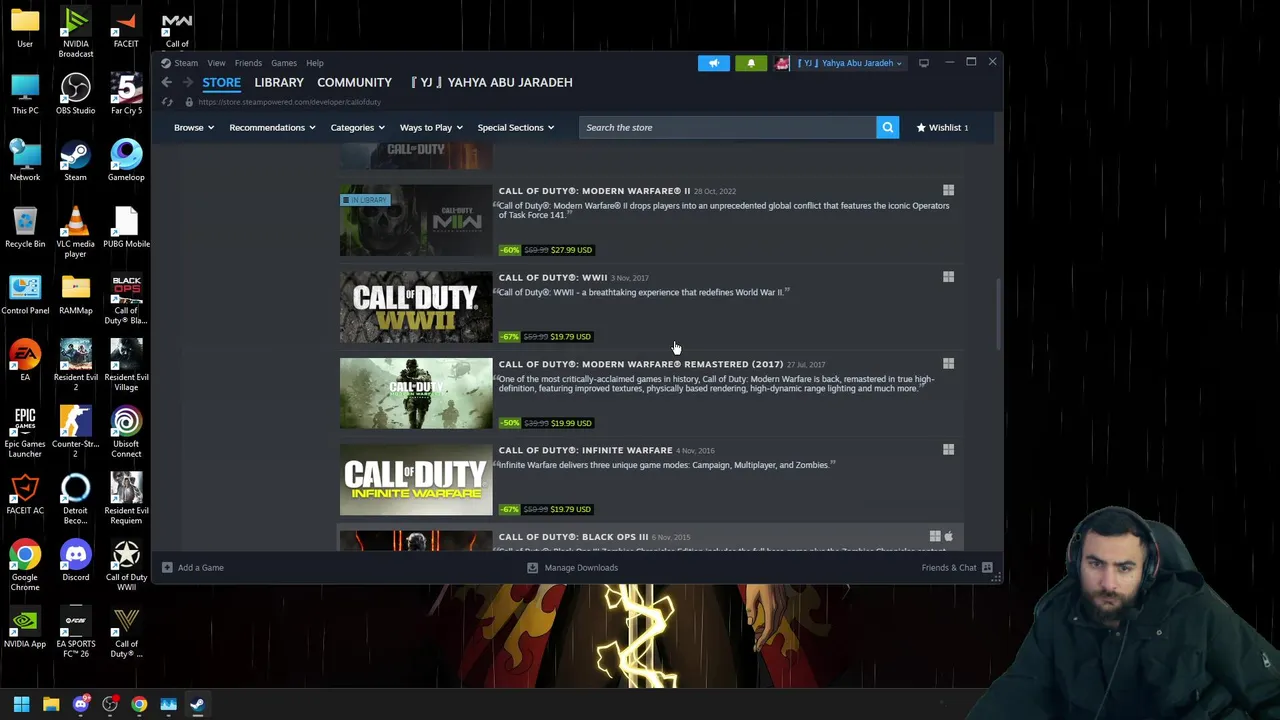The width and height of the screenshot is (1280, 720).
Task: Expand the Special Sections dropdown
Action: point(516,127)
